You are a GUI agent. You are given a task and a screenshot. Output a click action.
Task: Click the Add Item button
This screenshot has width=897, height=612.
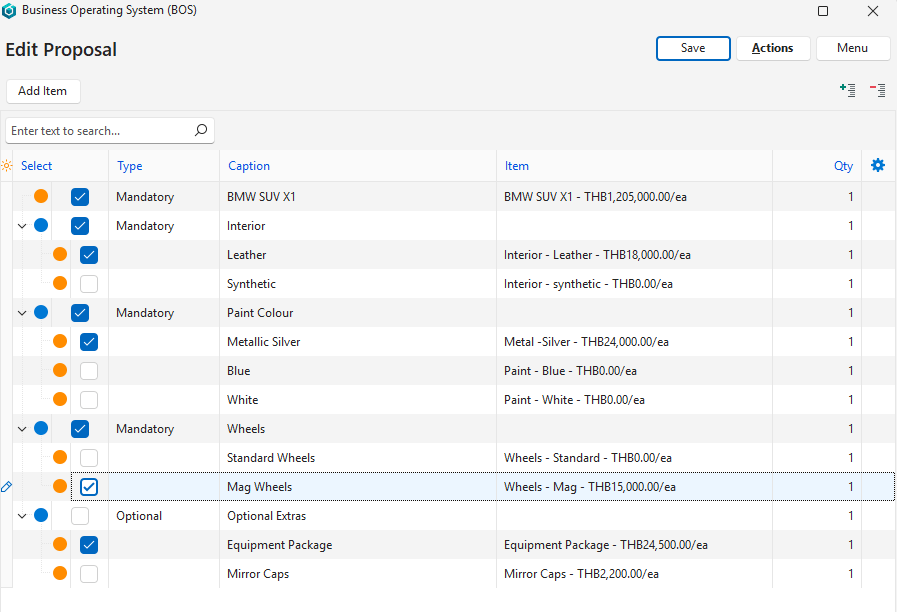(43, 91)
